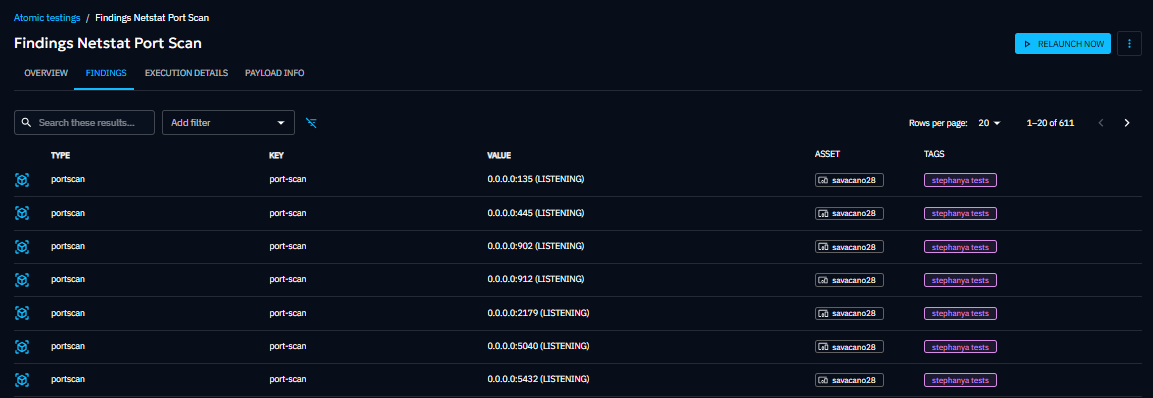Click previous page arrow in pagination
The width and height of the screenshot is (1153, 398).
pyautogui.click(x=1101, y=123)
